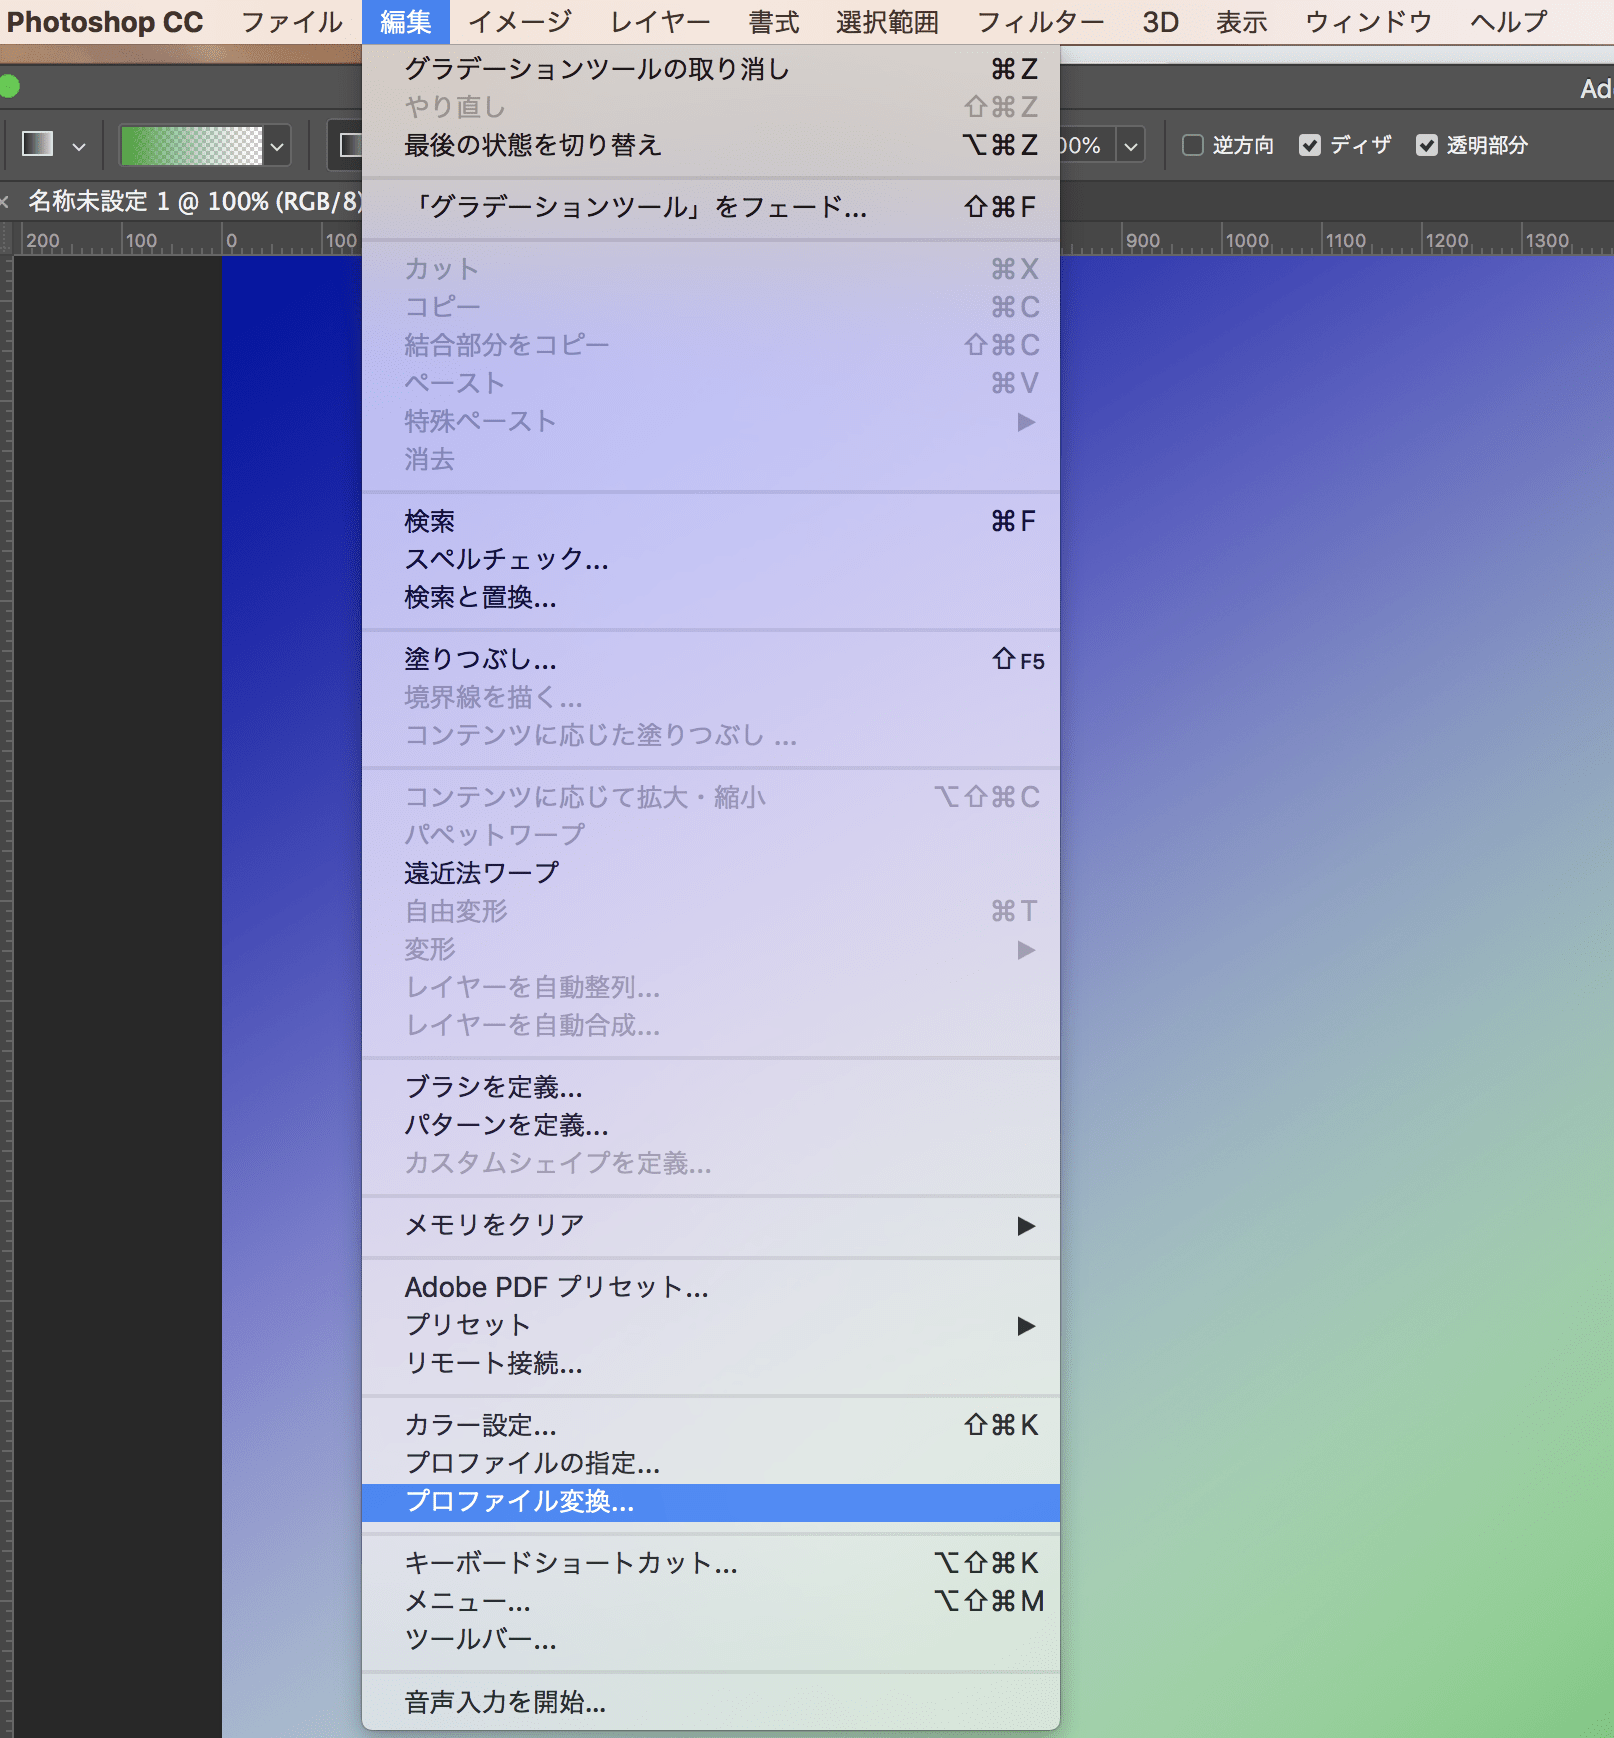Open gradient tool preset dropdown arrow
Image resolution: width=1614 pixels, height=1738 pixels.
[79, 146]
